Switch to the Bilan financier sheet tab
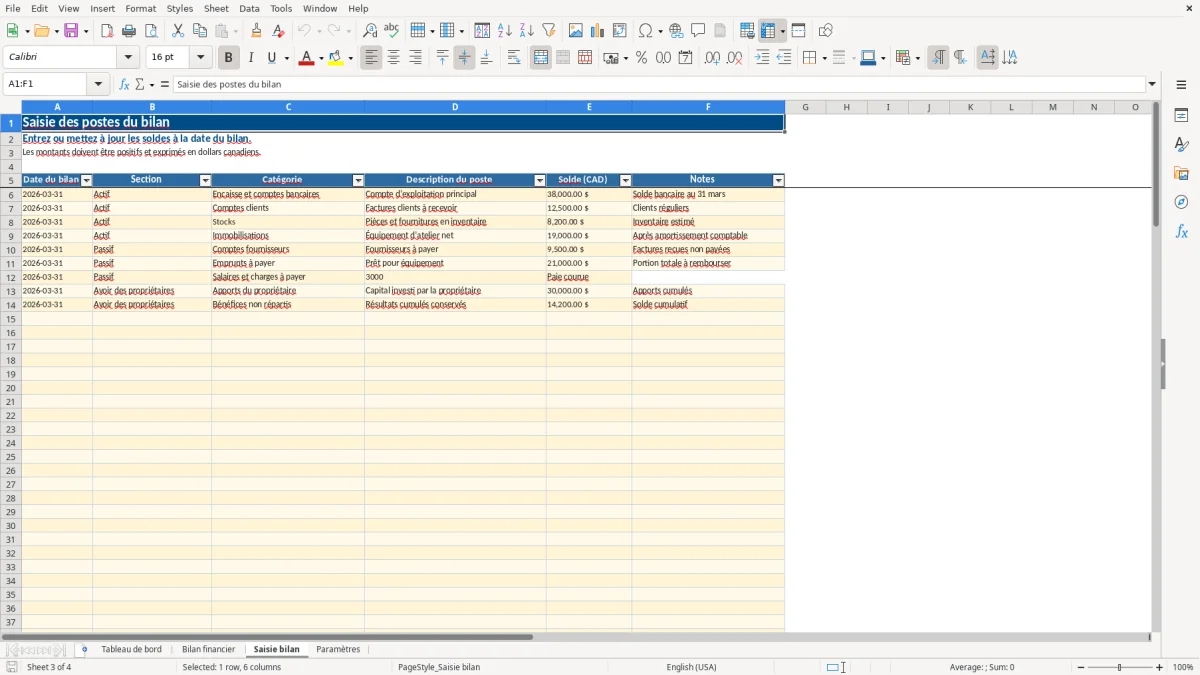The image size is (1200, 675). pyautogui.click(x=209, y=650)
